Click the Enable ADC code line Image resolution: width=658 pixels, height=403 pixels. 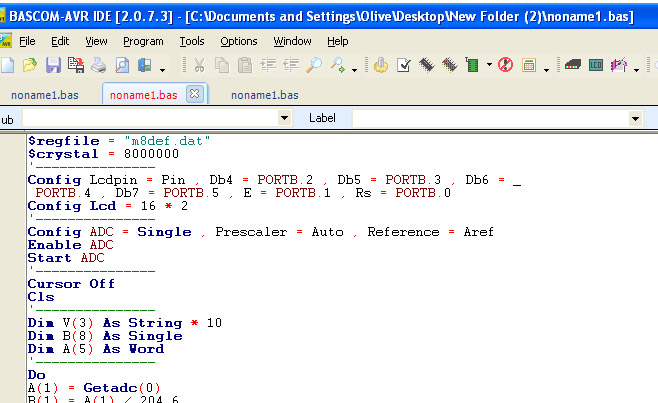[70, 245]
